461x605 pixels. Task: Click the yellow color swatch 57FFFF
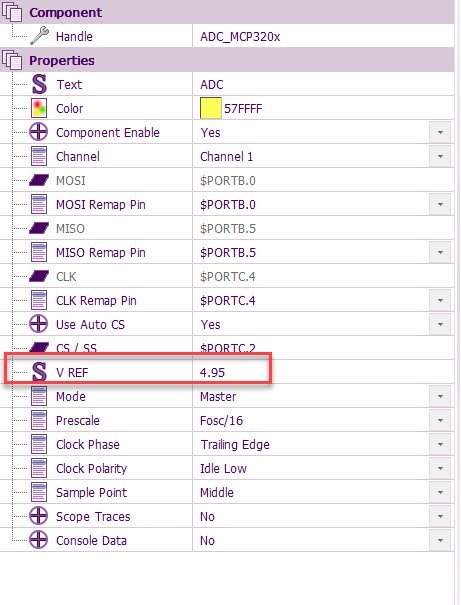(x=211, y=108)
